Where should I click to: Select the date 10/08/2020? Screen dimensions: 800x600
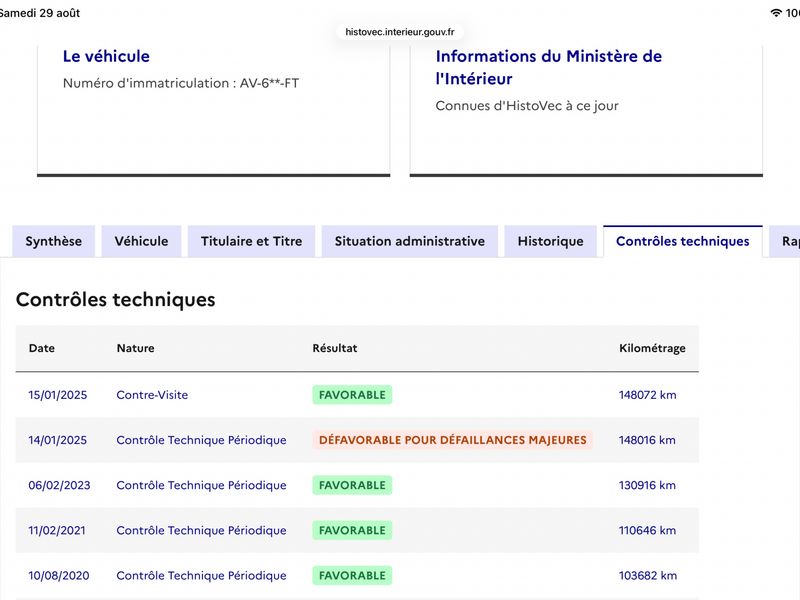(x=59, y=576)
